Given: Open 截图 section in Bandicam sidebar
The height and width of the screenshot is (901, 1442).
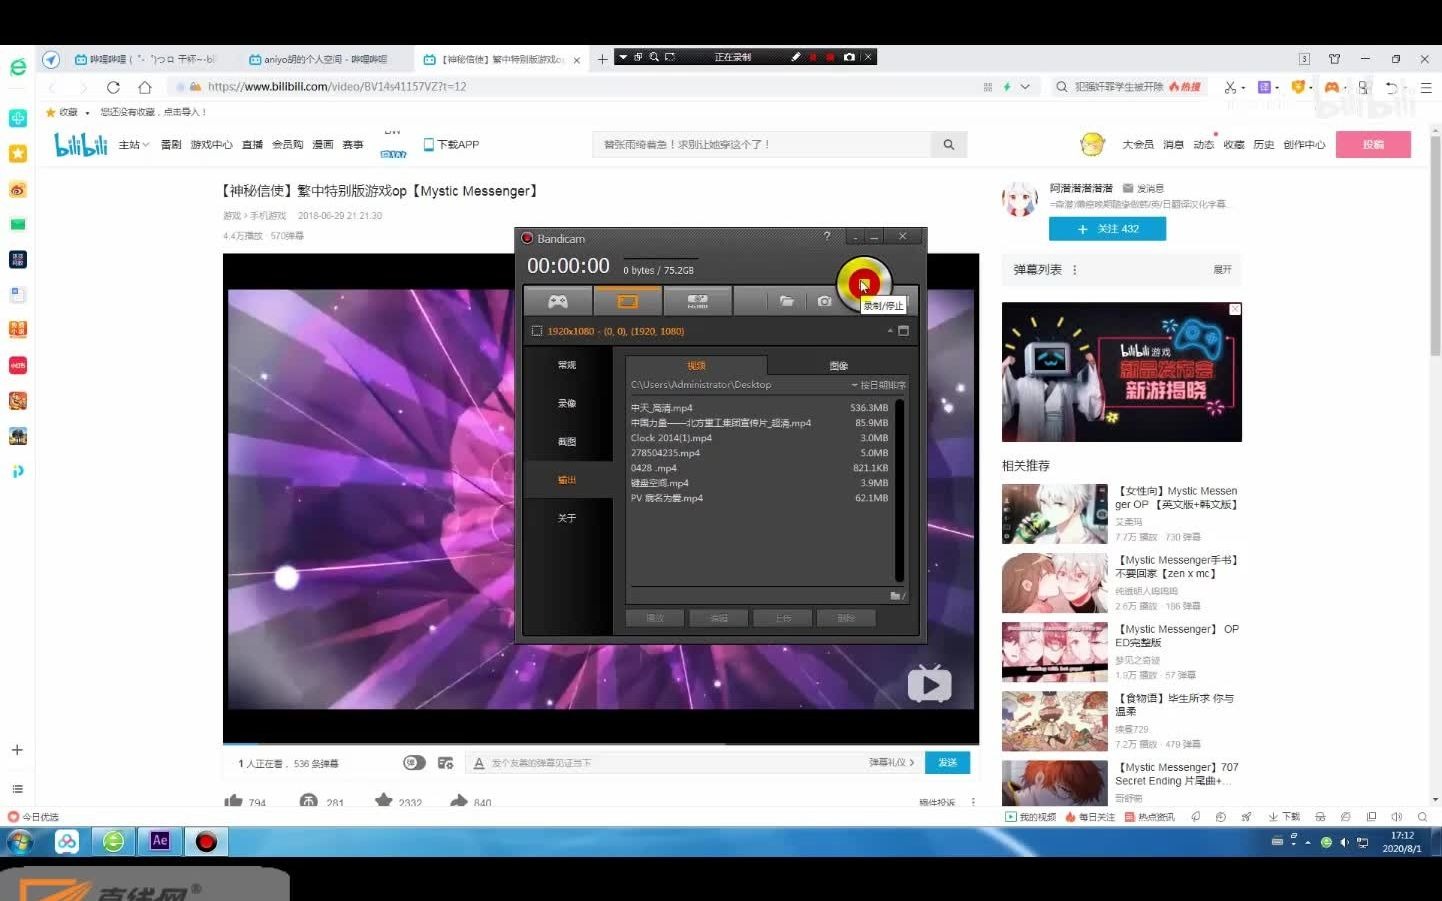Looking at the screenshot, I should [x=567, y=441].
